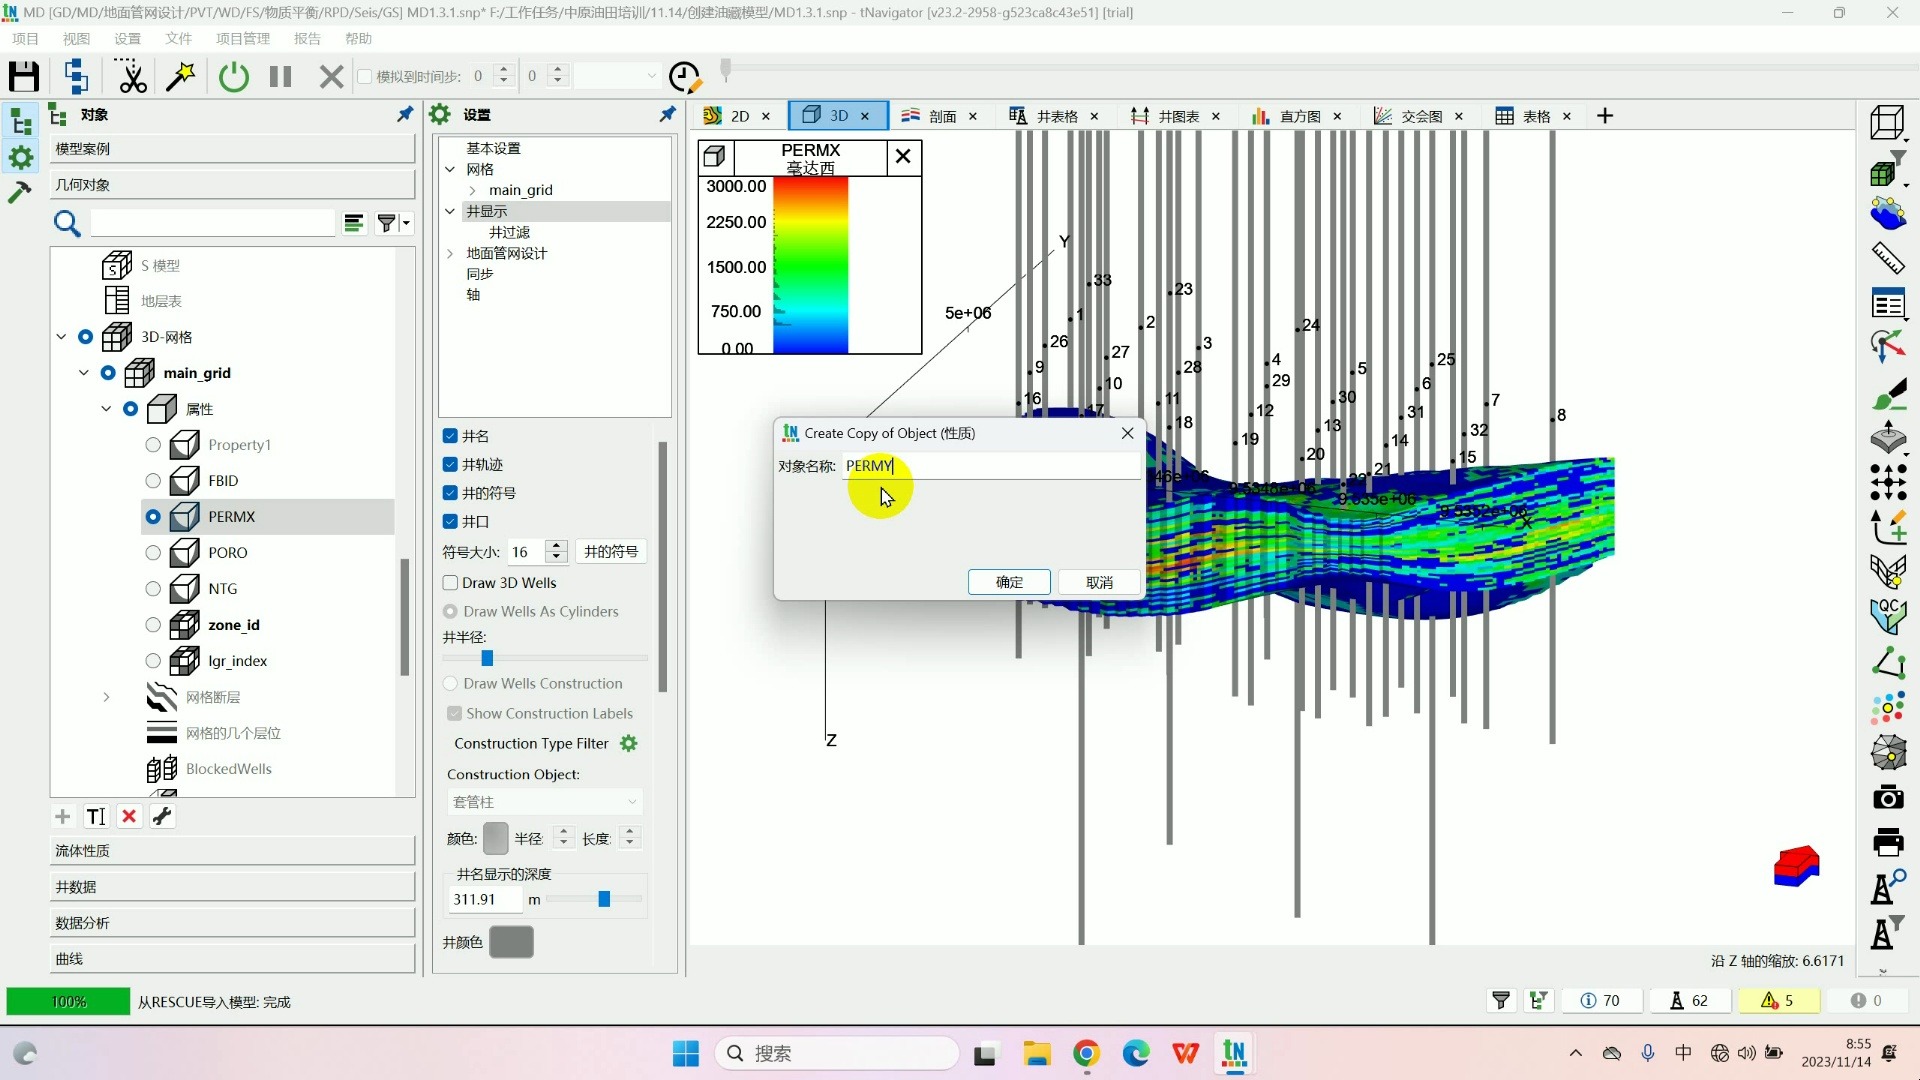Collapse the main_grid tree node

pos(84,373)
